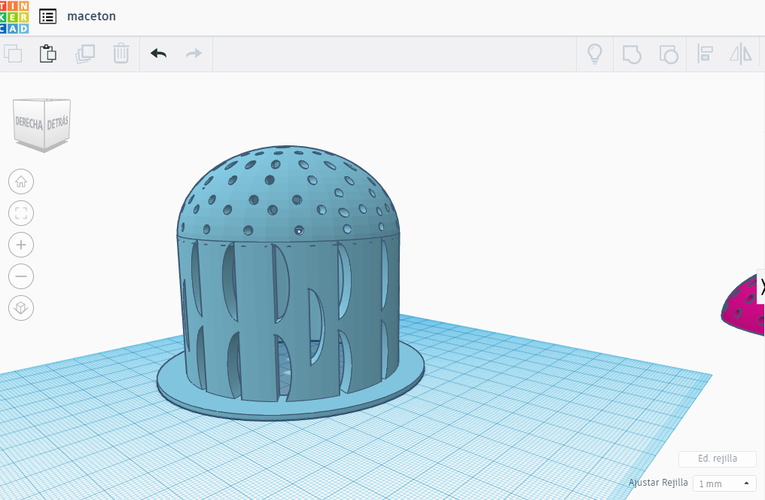
Task: Select the Align tool
Action: point(704,53)
